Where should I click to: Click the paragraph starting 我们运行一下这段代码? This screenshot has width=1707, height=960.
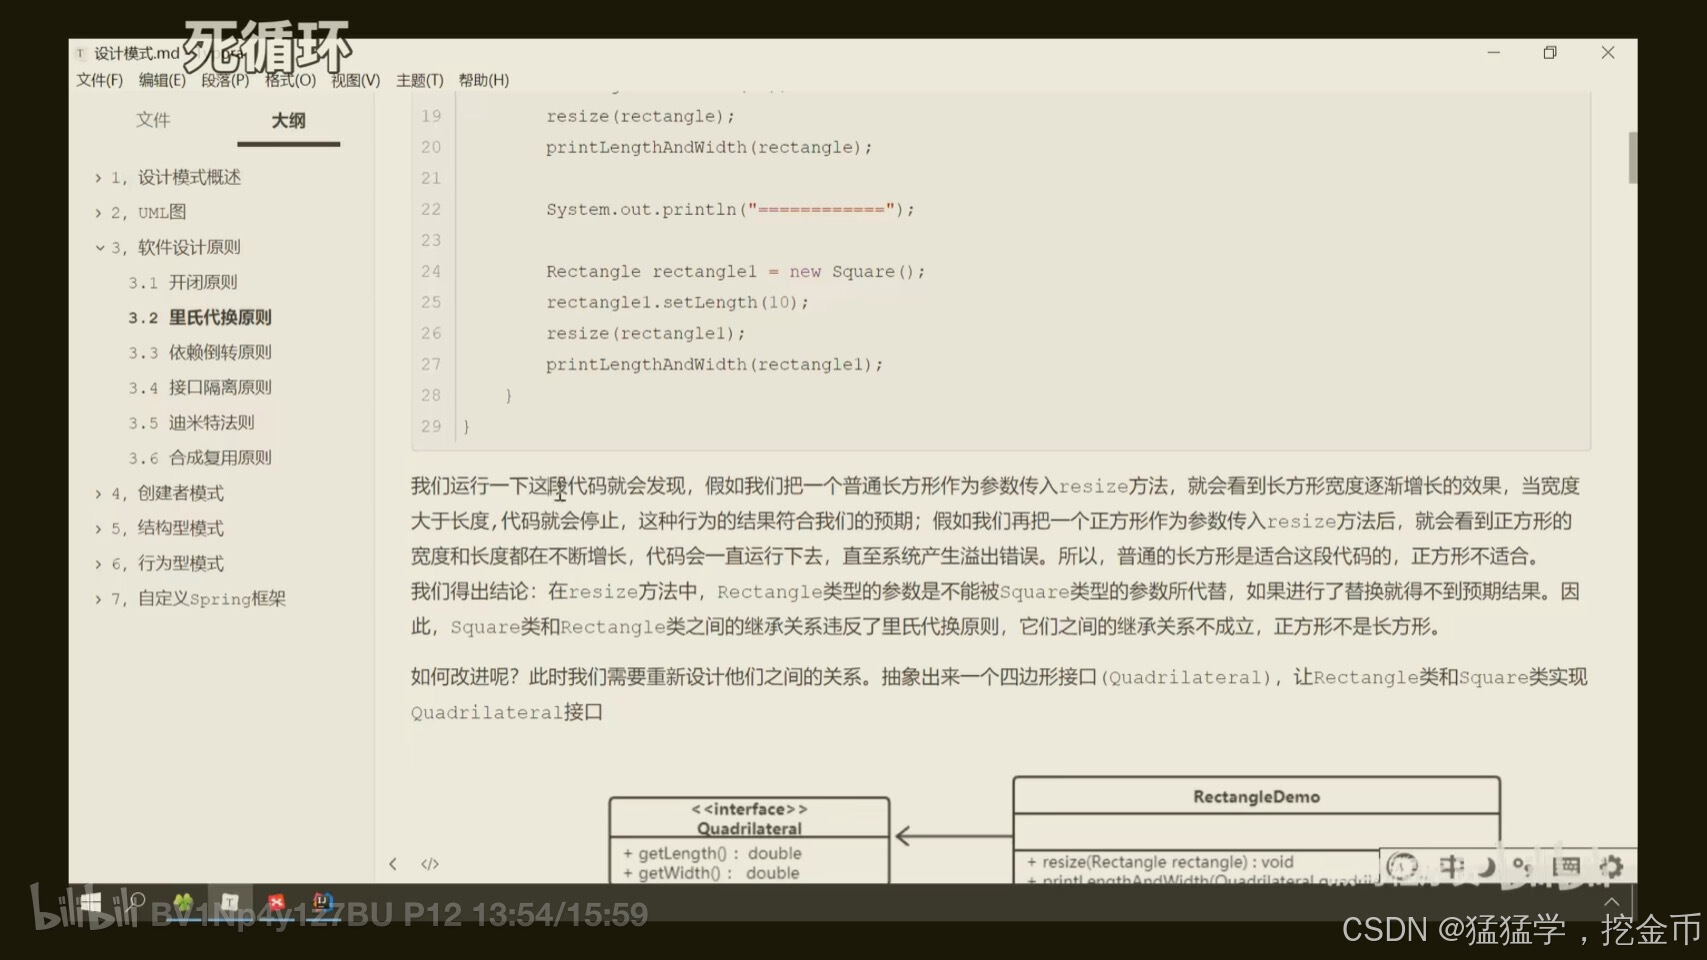[995, 556]
